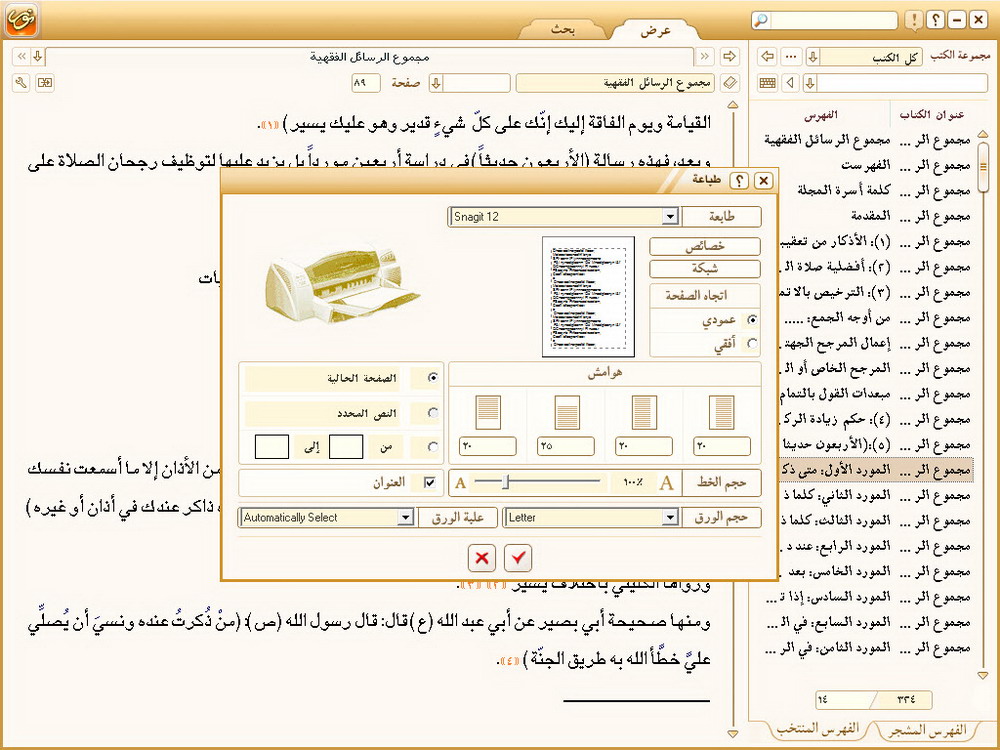The width and height of the screenshot is (1000, 750).
Task: Click the magnifier icon in the top search box
Action: [x=761, y=20]
